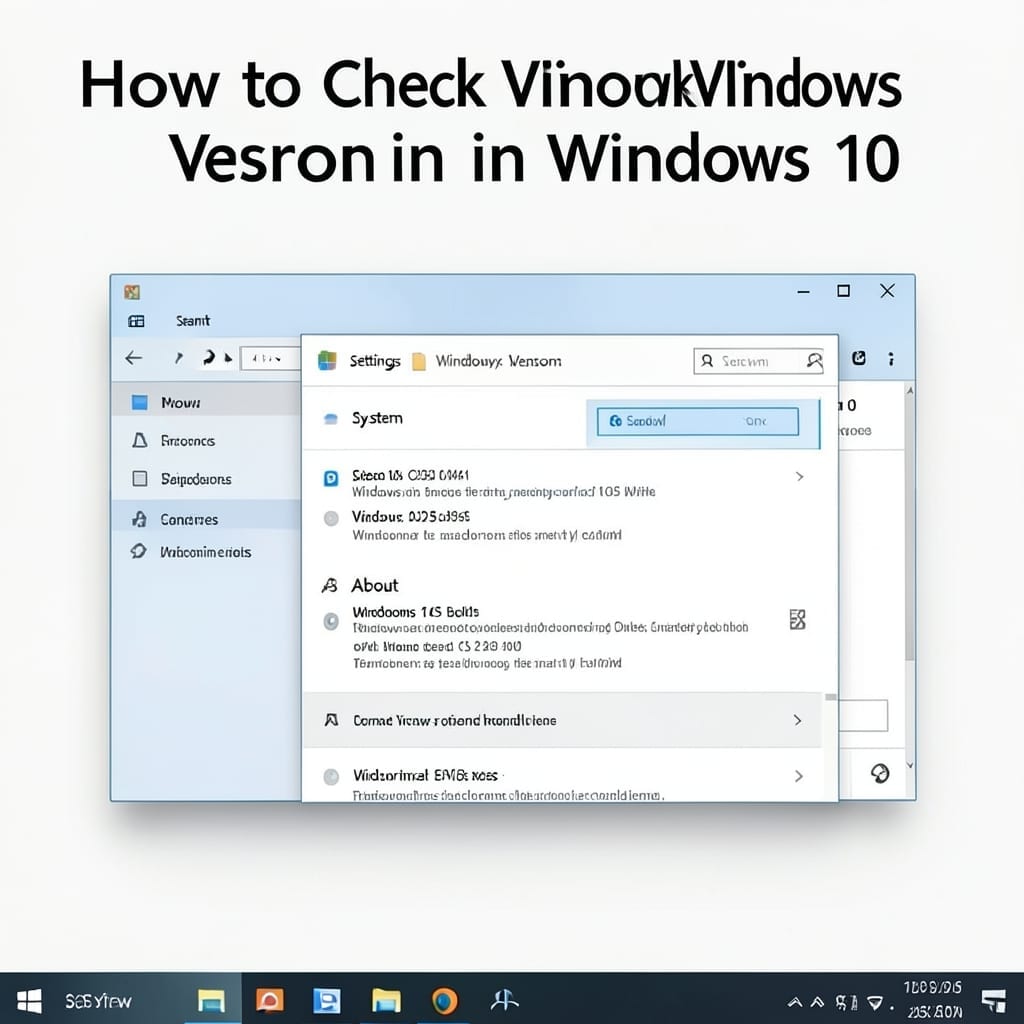This screenshot has width=1024, height=1024.
Task: Launch Firefox from the taskbar
Action: [445, 1000]
